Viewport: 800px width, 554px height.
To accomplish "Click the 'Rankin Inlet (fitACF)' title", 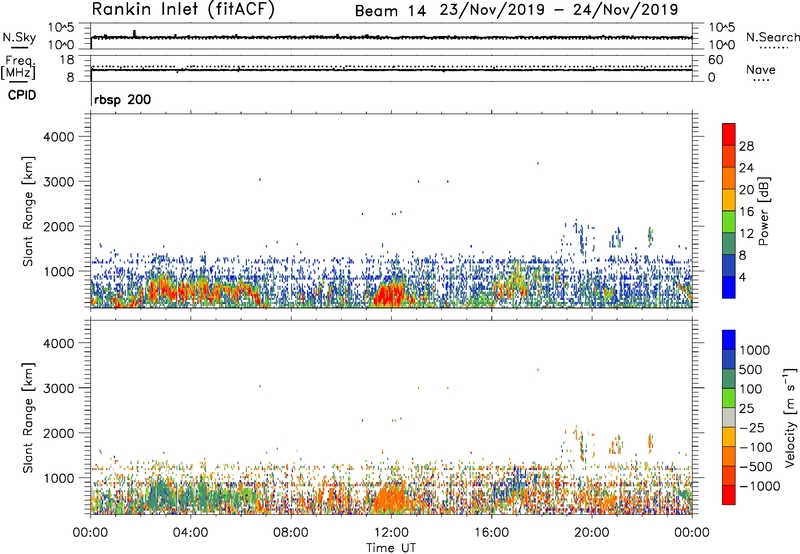I will coord(183,9).
